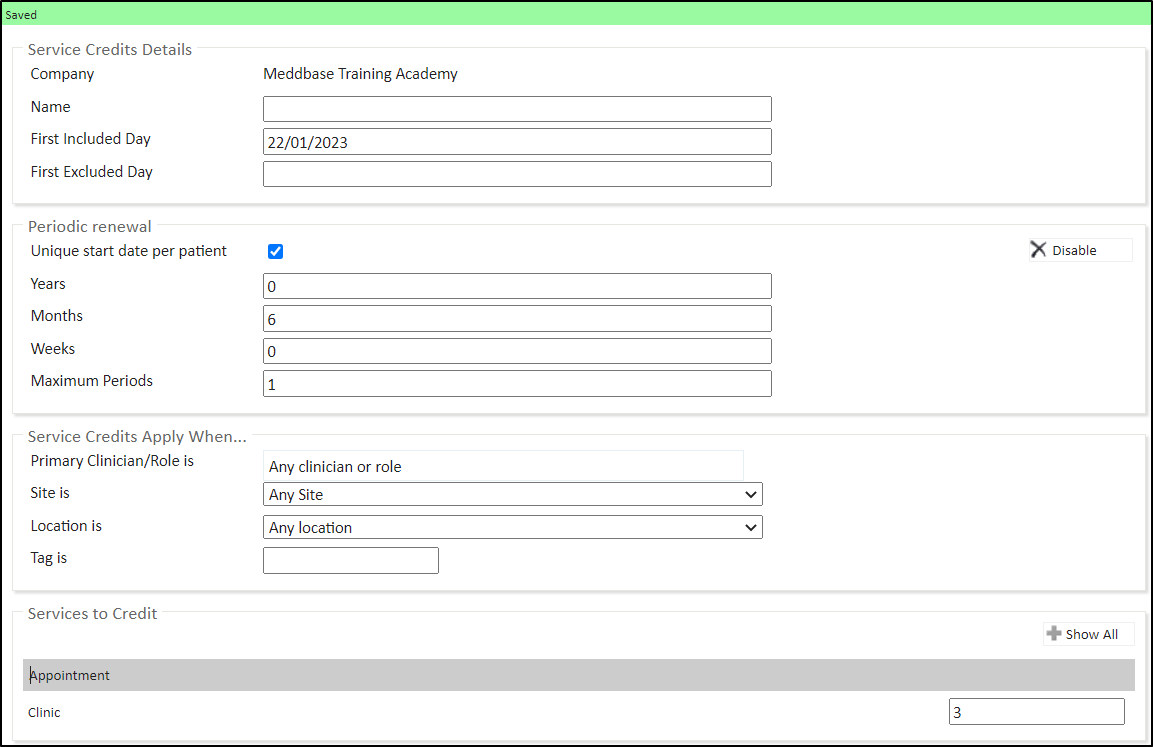
Task: Click the First Included Day date field
Action: 517,142
